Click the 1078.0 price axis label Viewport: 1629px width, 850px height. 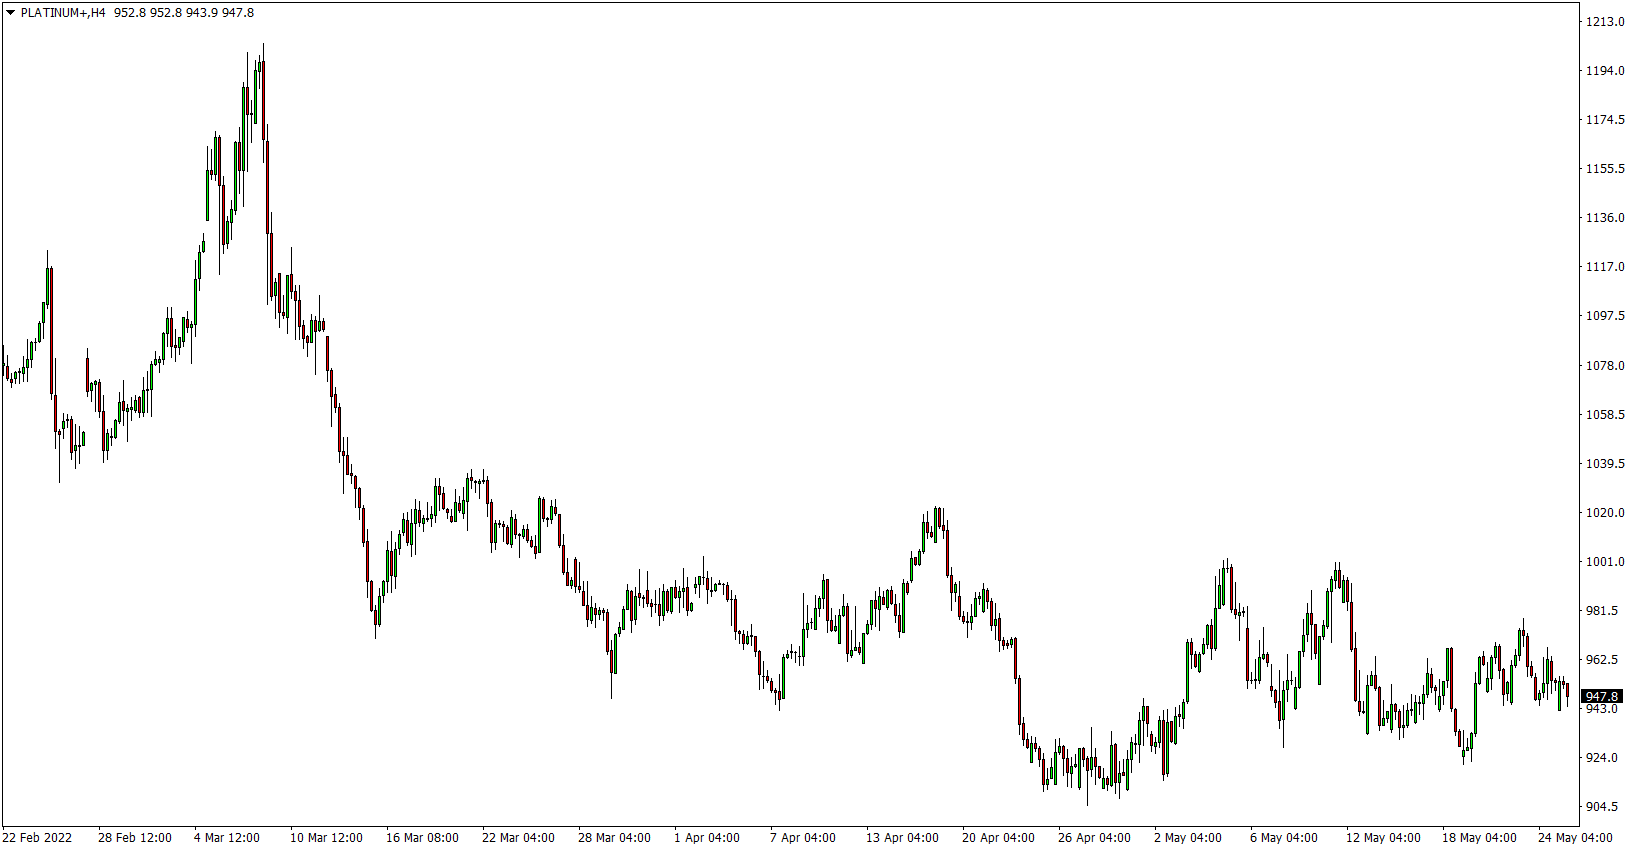(x=1605, y=366)
